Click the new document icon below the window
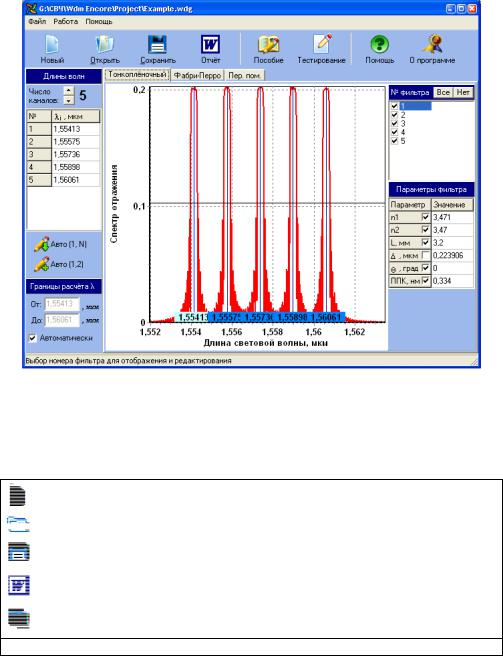The width and height of the screenshot is (503, 656). click(18, 495)
